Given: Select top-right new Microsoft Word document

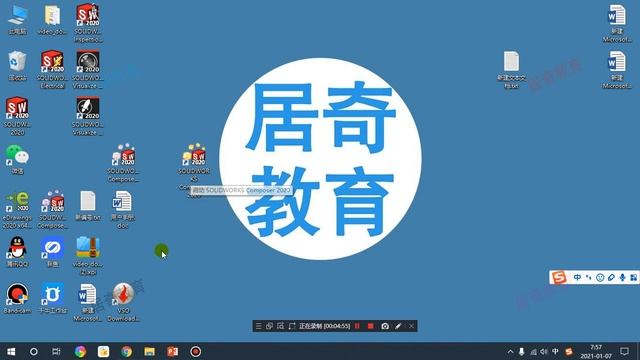Looking at the screenshot, I should pyautogui.click(x=616, y=23).
